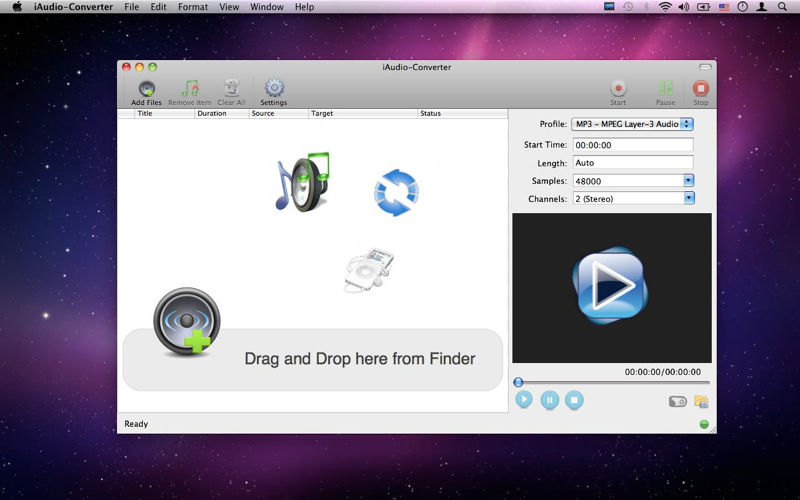Screen dimensions: 800x500
Task: Open output folder icon below preview
Action: click(x=702, y=402)
